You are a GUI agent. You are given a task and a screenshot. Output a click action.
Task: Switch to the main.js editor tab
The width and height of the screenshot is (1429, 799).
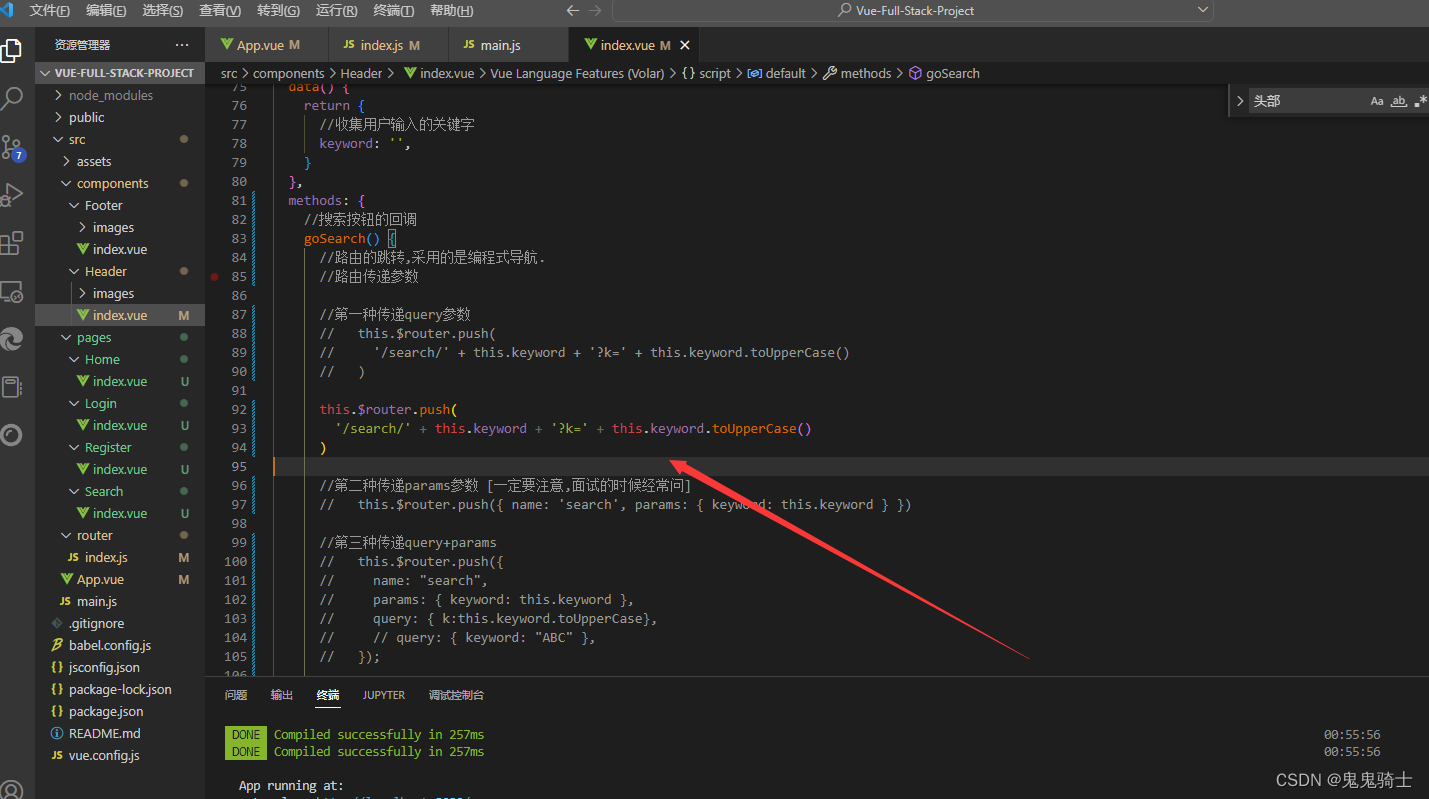pos(508,45)
